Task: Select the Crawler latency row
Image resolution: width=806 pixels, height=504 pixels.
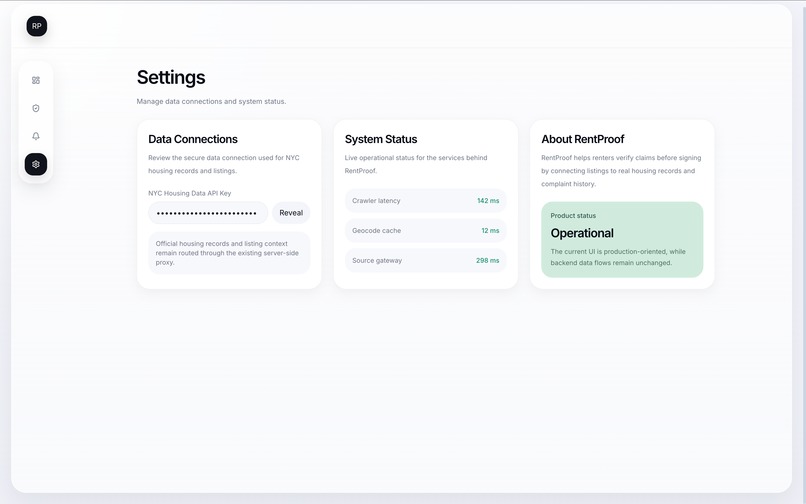Action: tap(426, 201)
